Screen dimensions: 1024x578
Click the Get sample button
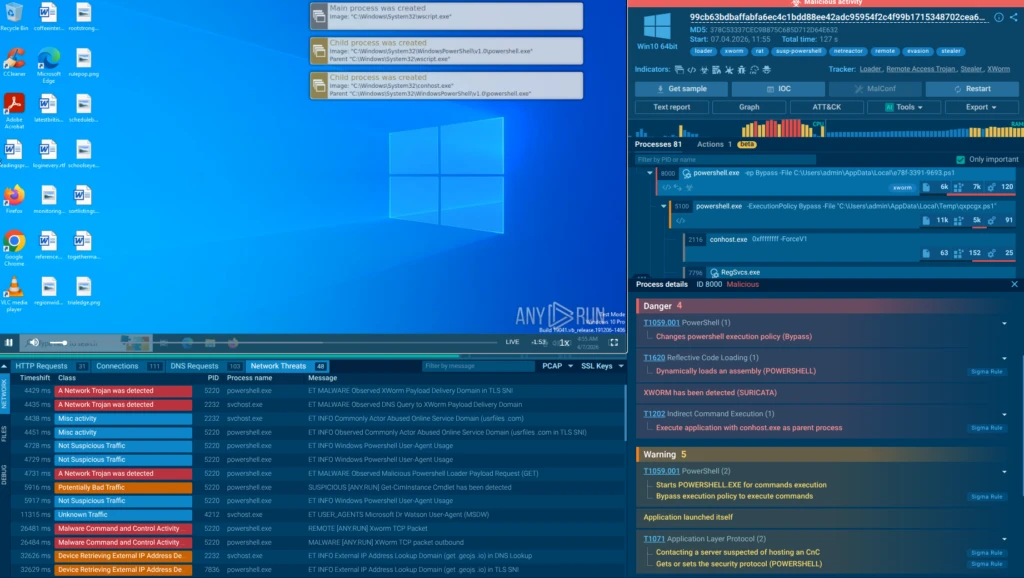tap(680, 89)
